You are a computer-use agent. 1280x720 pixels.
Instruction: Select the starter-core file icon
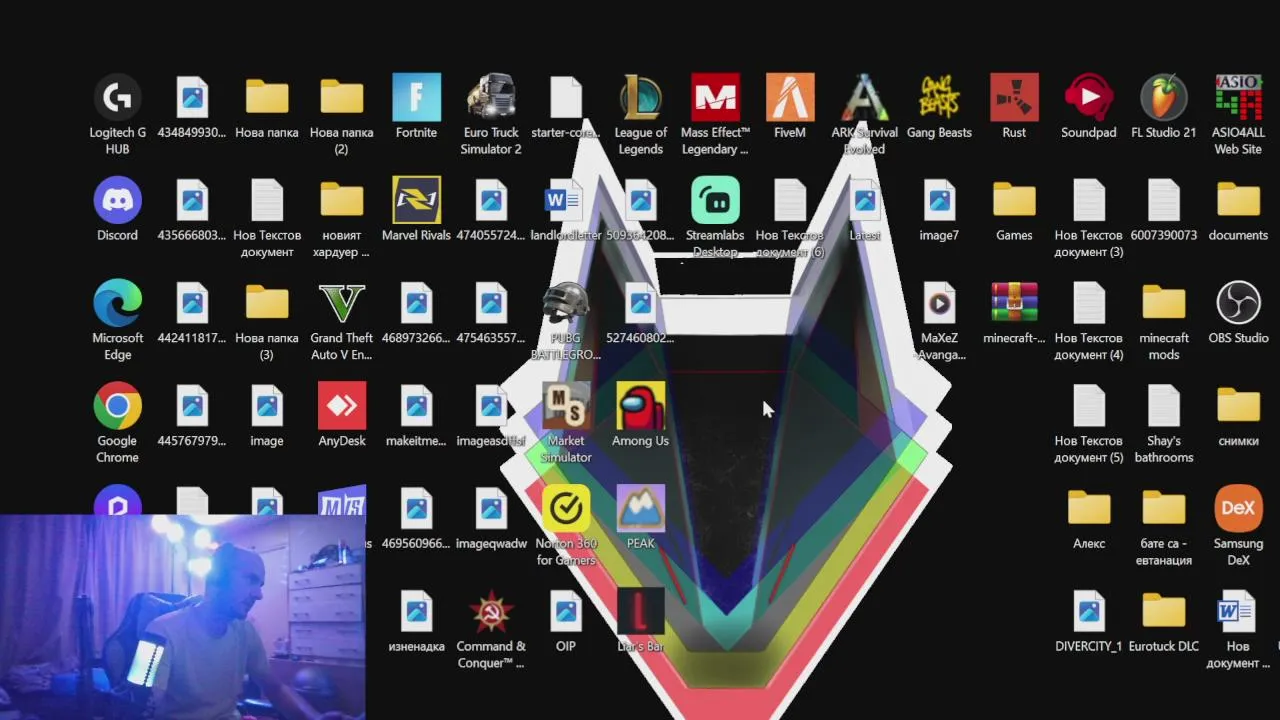[x=566, y=106]
